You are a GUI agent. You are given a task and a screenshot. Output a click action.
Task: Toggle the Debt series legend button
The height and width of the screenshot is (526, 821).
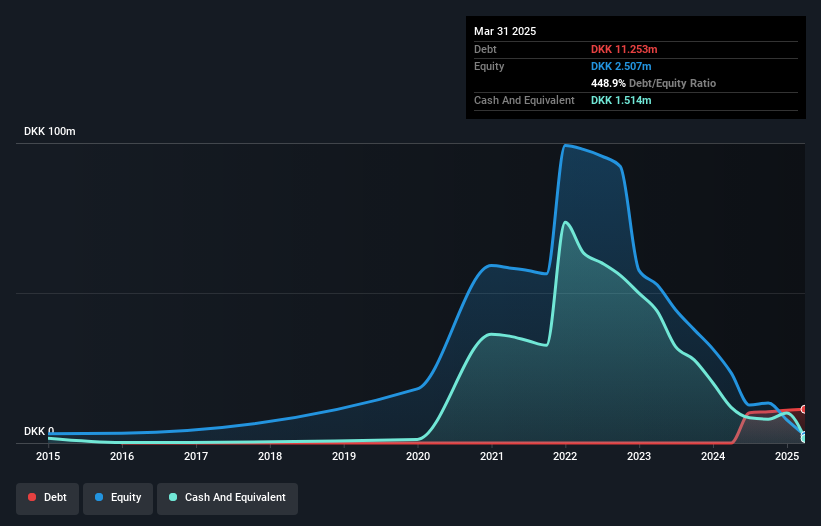click(48, 498)
